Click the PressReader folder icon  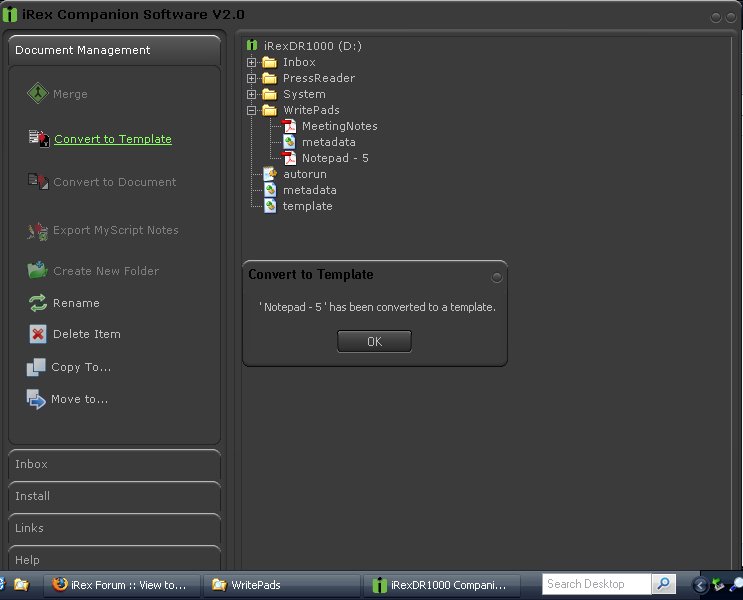click(x=270, y=78)
